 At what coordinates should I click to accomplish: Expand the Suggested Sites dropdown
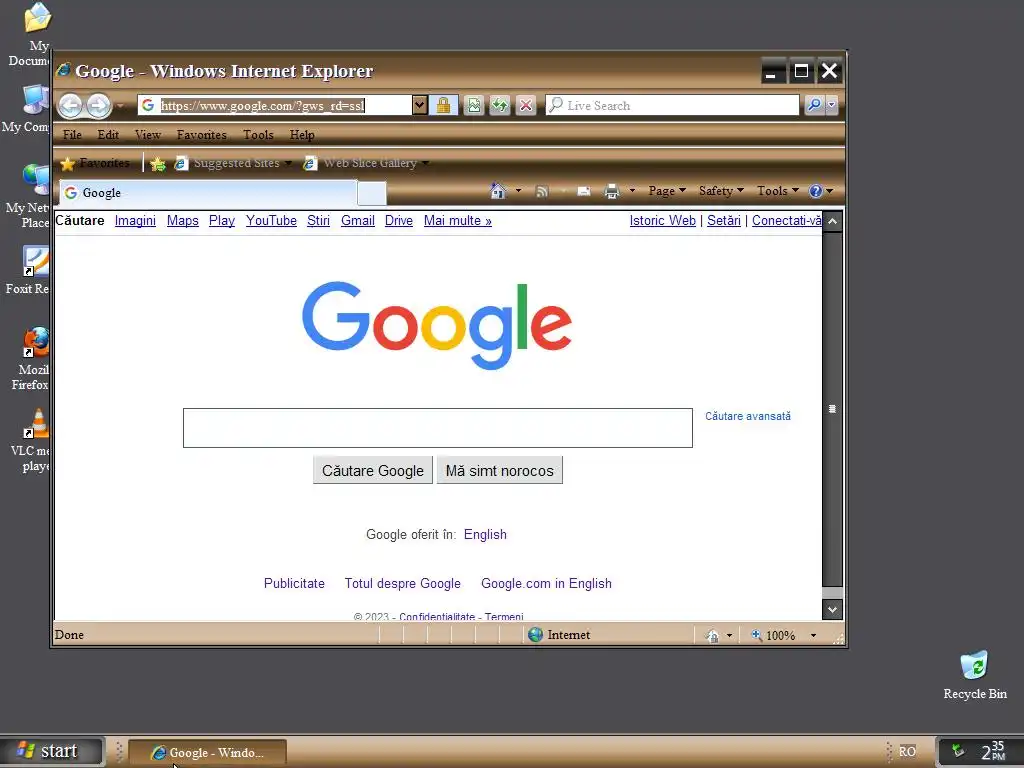pyautogui.click(x=288, y=163)
